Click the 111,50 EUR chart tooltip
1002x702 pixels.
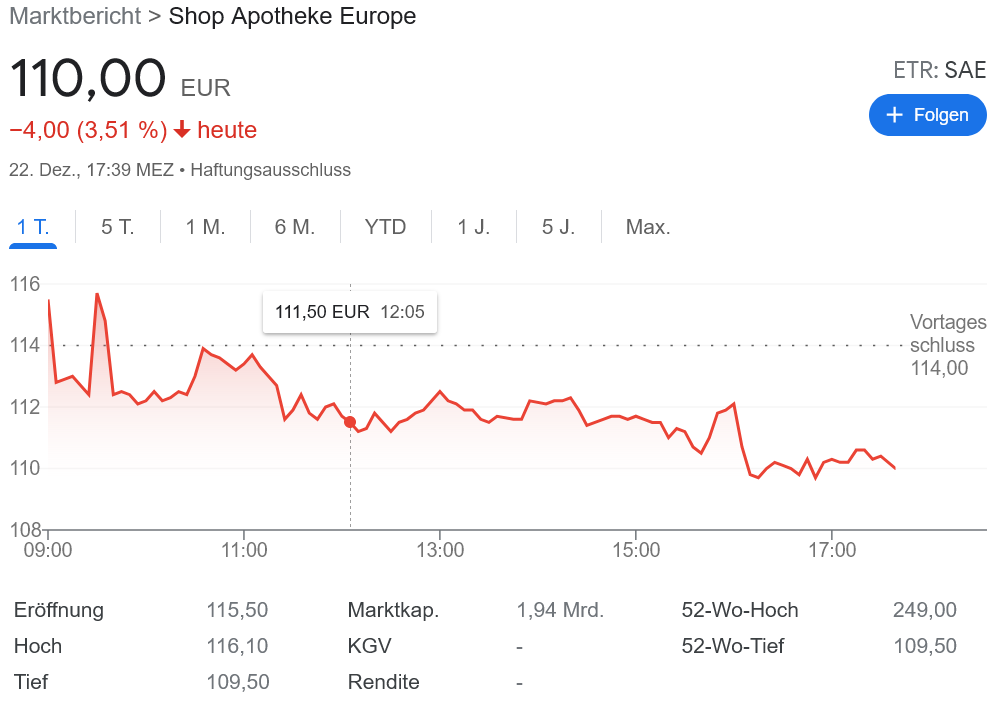point(349,312)
